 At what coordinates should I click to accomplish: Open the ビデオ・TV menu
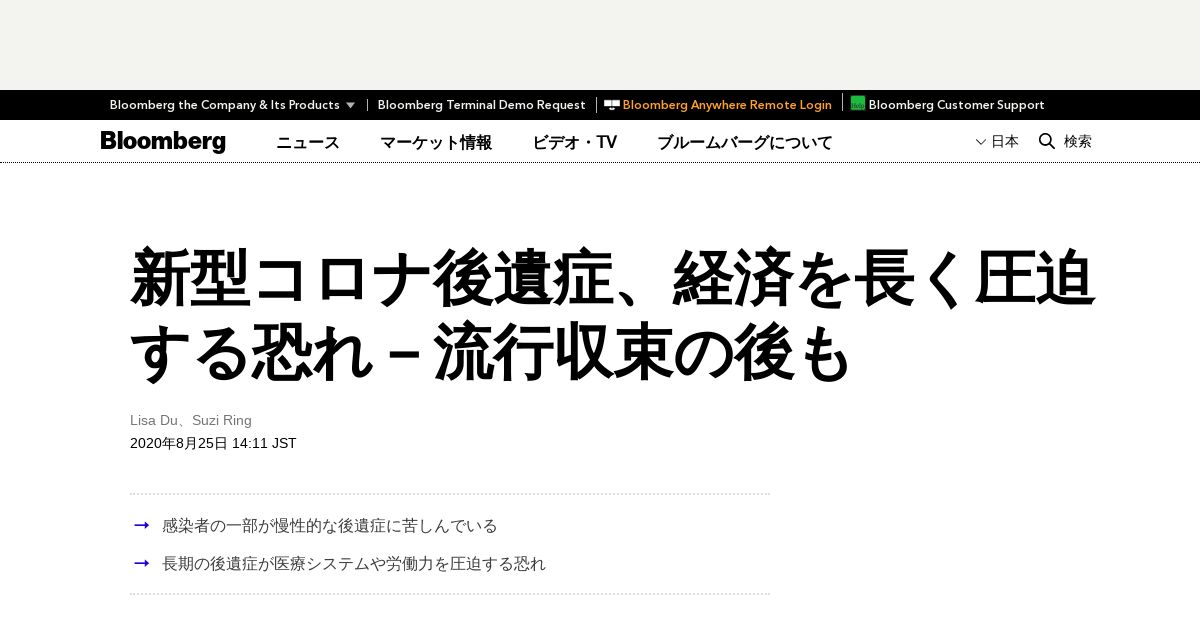574,142
